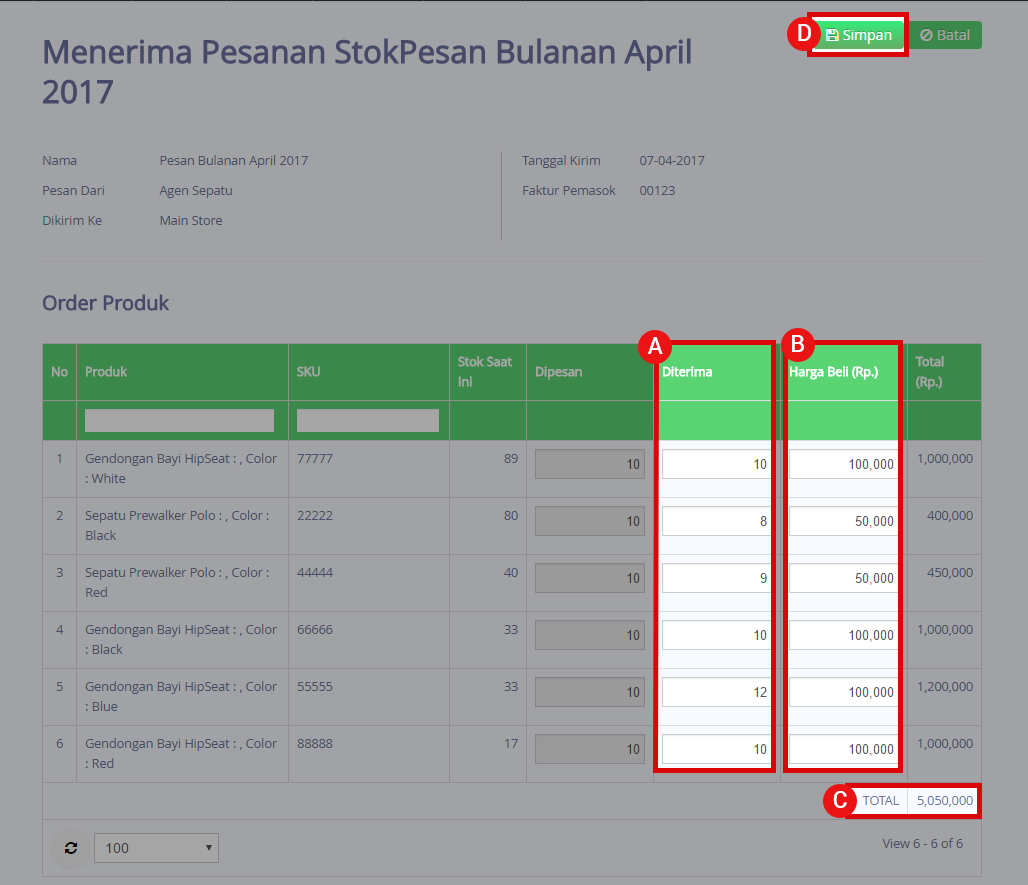Click the stock value 80

[511, 515]
